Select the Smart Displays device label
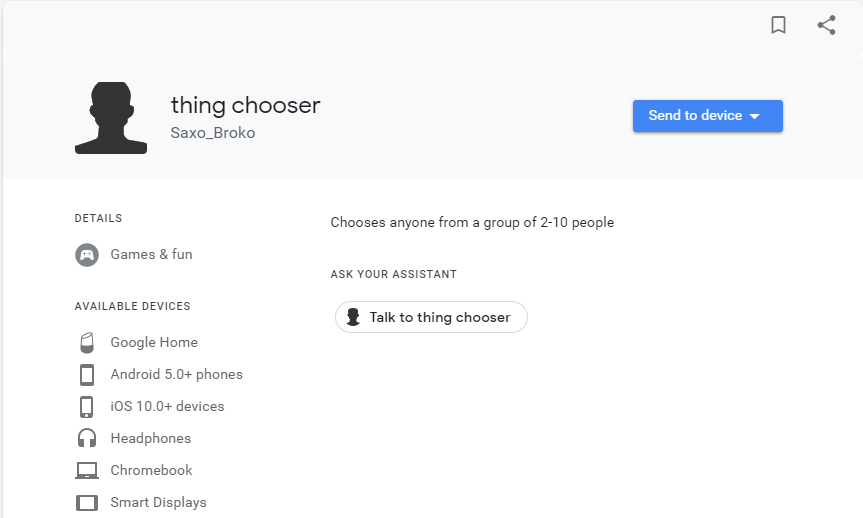 [x=158, y=502]
